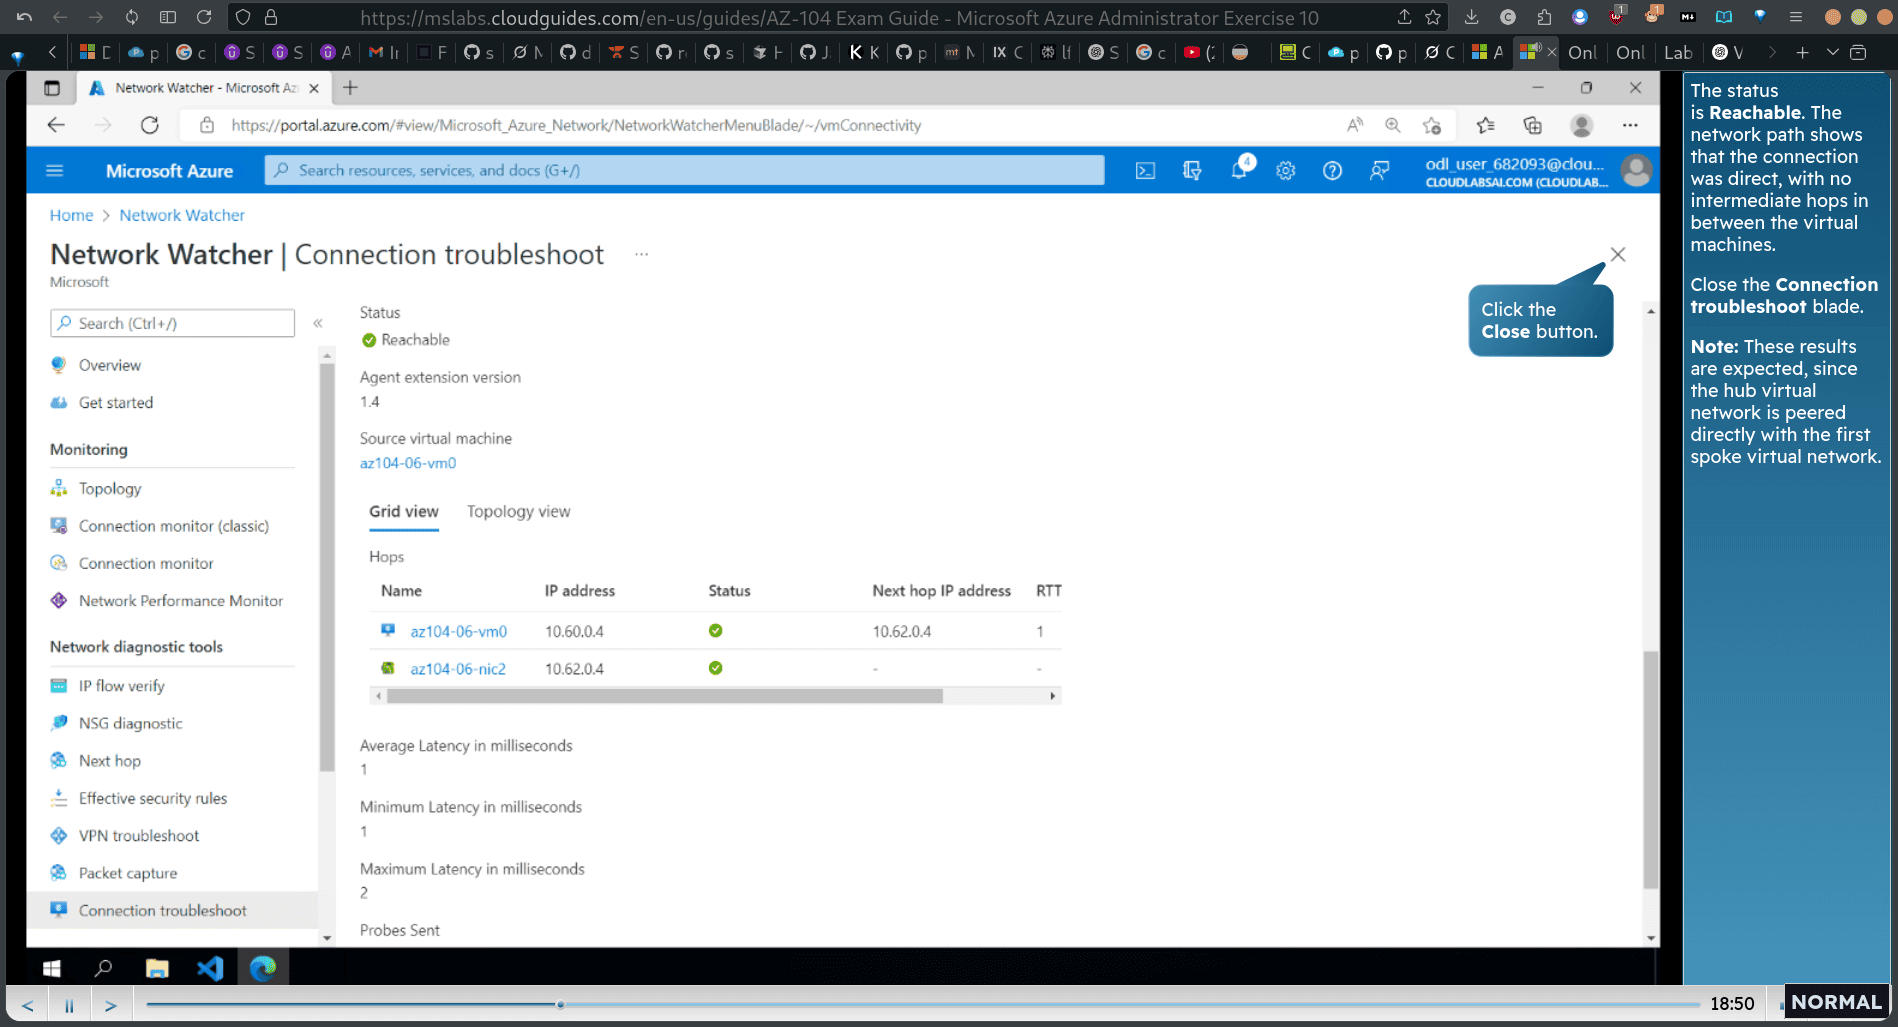1898x1027 pixels.
Task: Open source virtual machine az104-06-vm0 link
Action: [408, 463]
